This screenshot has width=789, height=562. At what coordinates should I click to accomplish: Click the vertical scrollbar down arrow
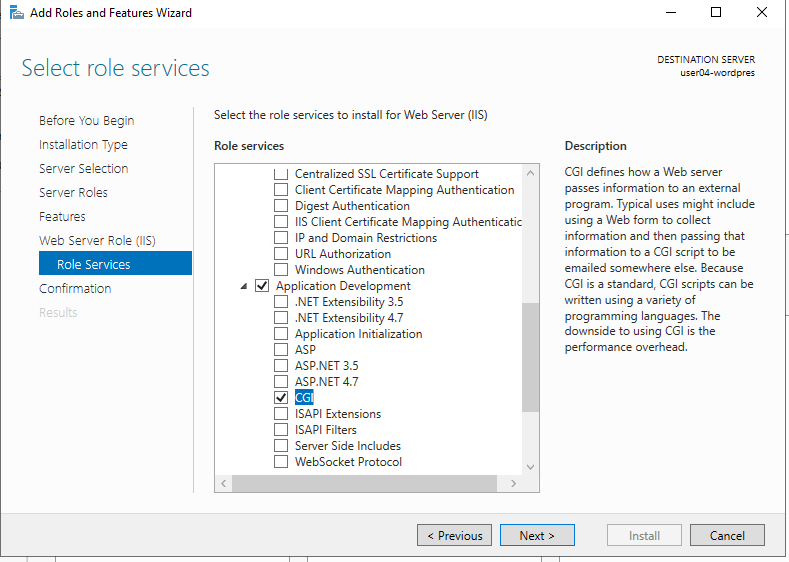pyautogui.click(x=530, y=467)
